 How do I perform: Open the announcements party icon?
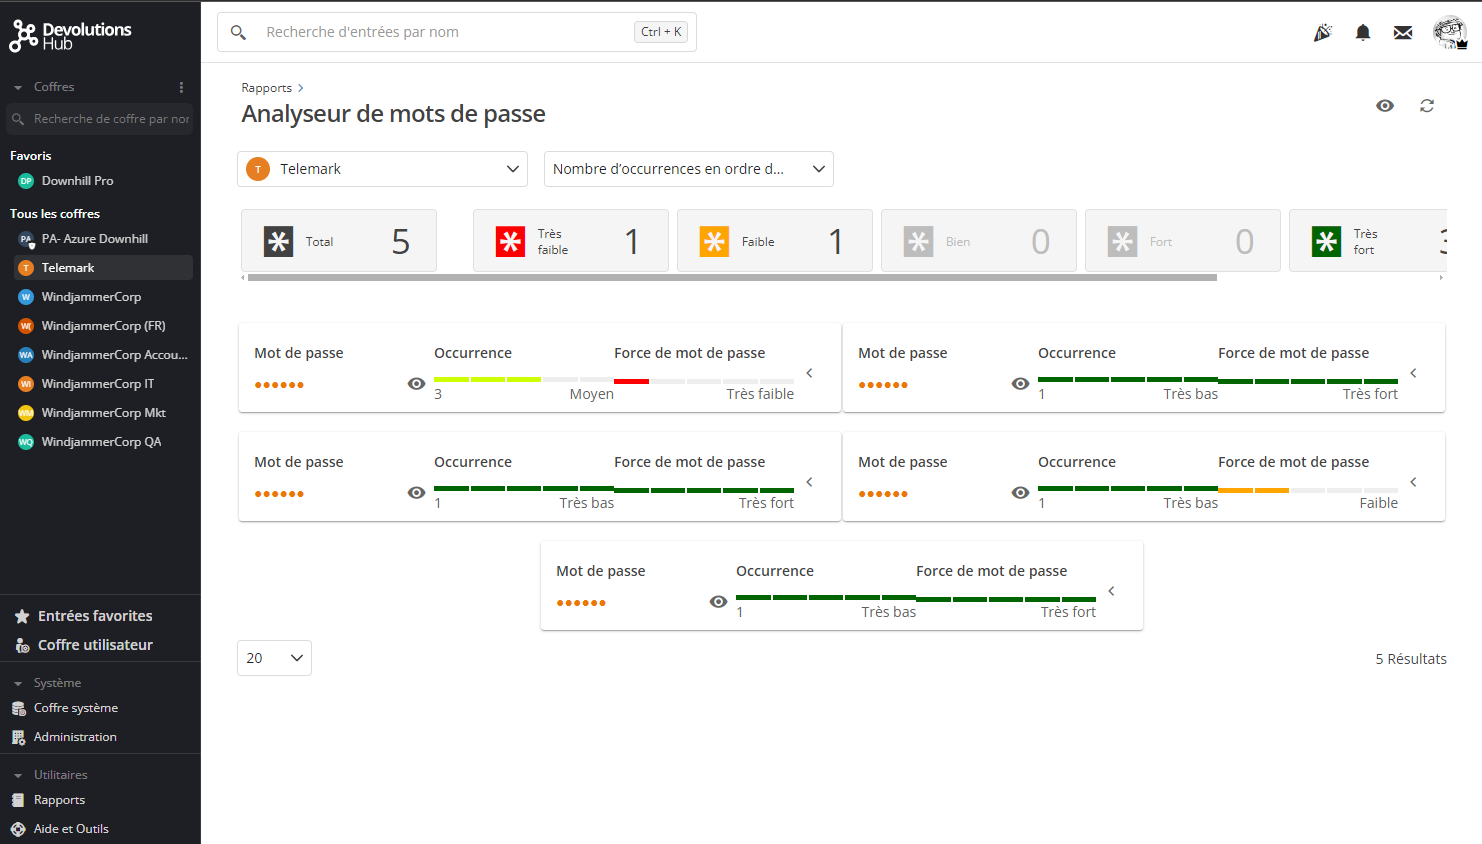coord(1323,32)
